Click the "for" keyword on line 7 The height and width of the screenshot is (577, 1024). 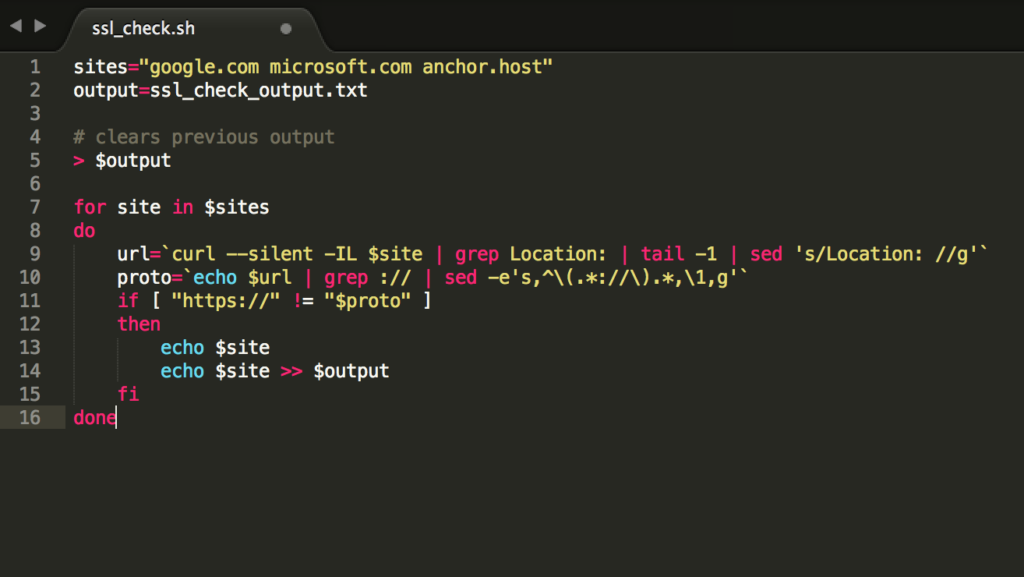89,207
